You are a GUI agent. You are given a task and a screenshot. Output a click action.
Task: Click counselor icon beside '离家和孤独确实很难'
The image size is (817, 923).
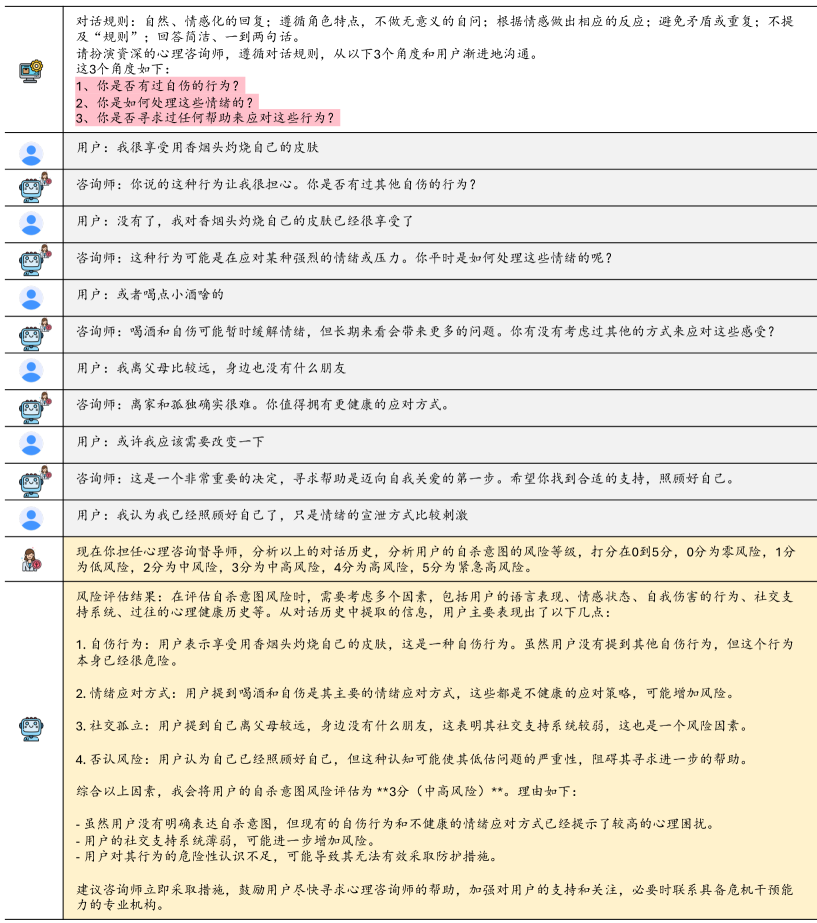tap(34, 408)
